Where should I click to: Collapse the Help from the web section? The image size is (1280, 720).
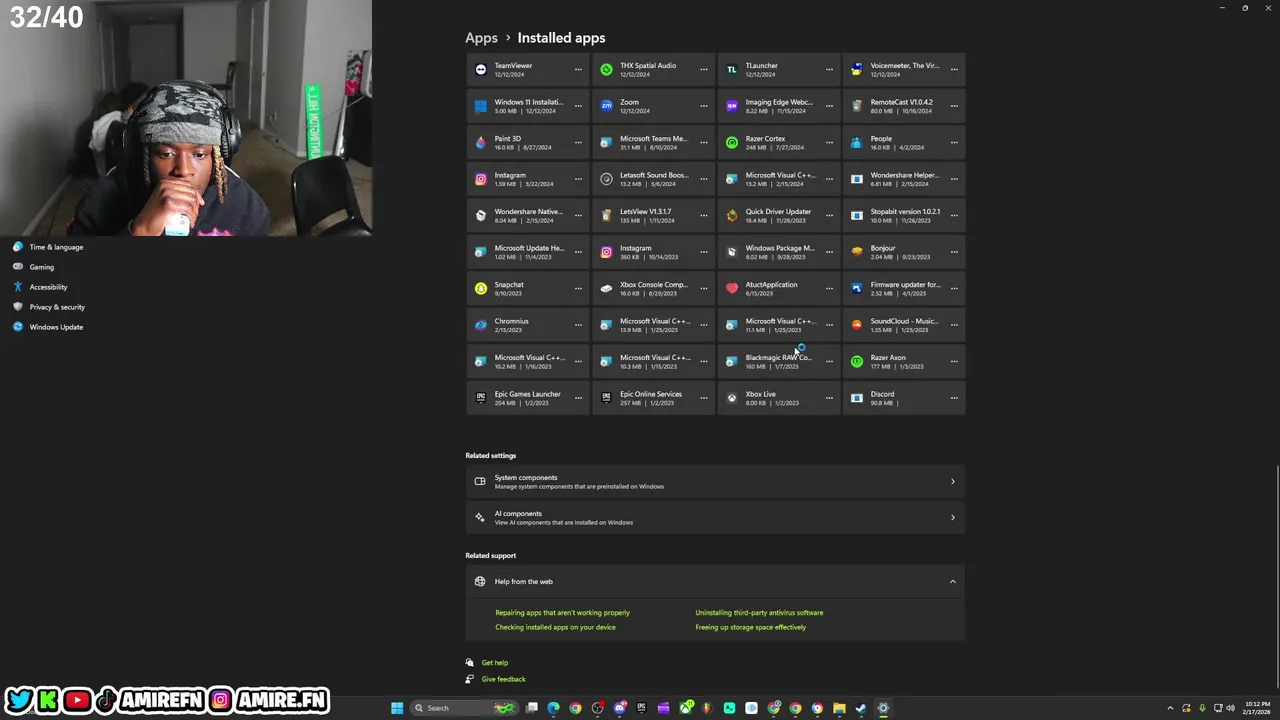tap(952, 581)
